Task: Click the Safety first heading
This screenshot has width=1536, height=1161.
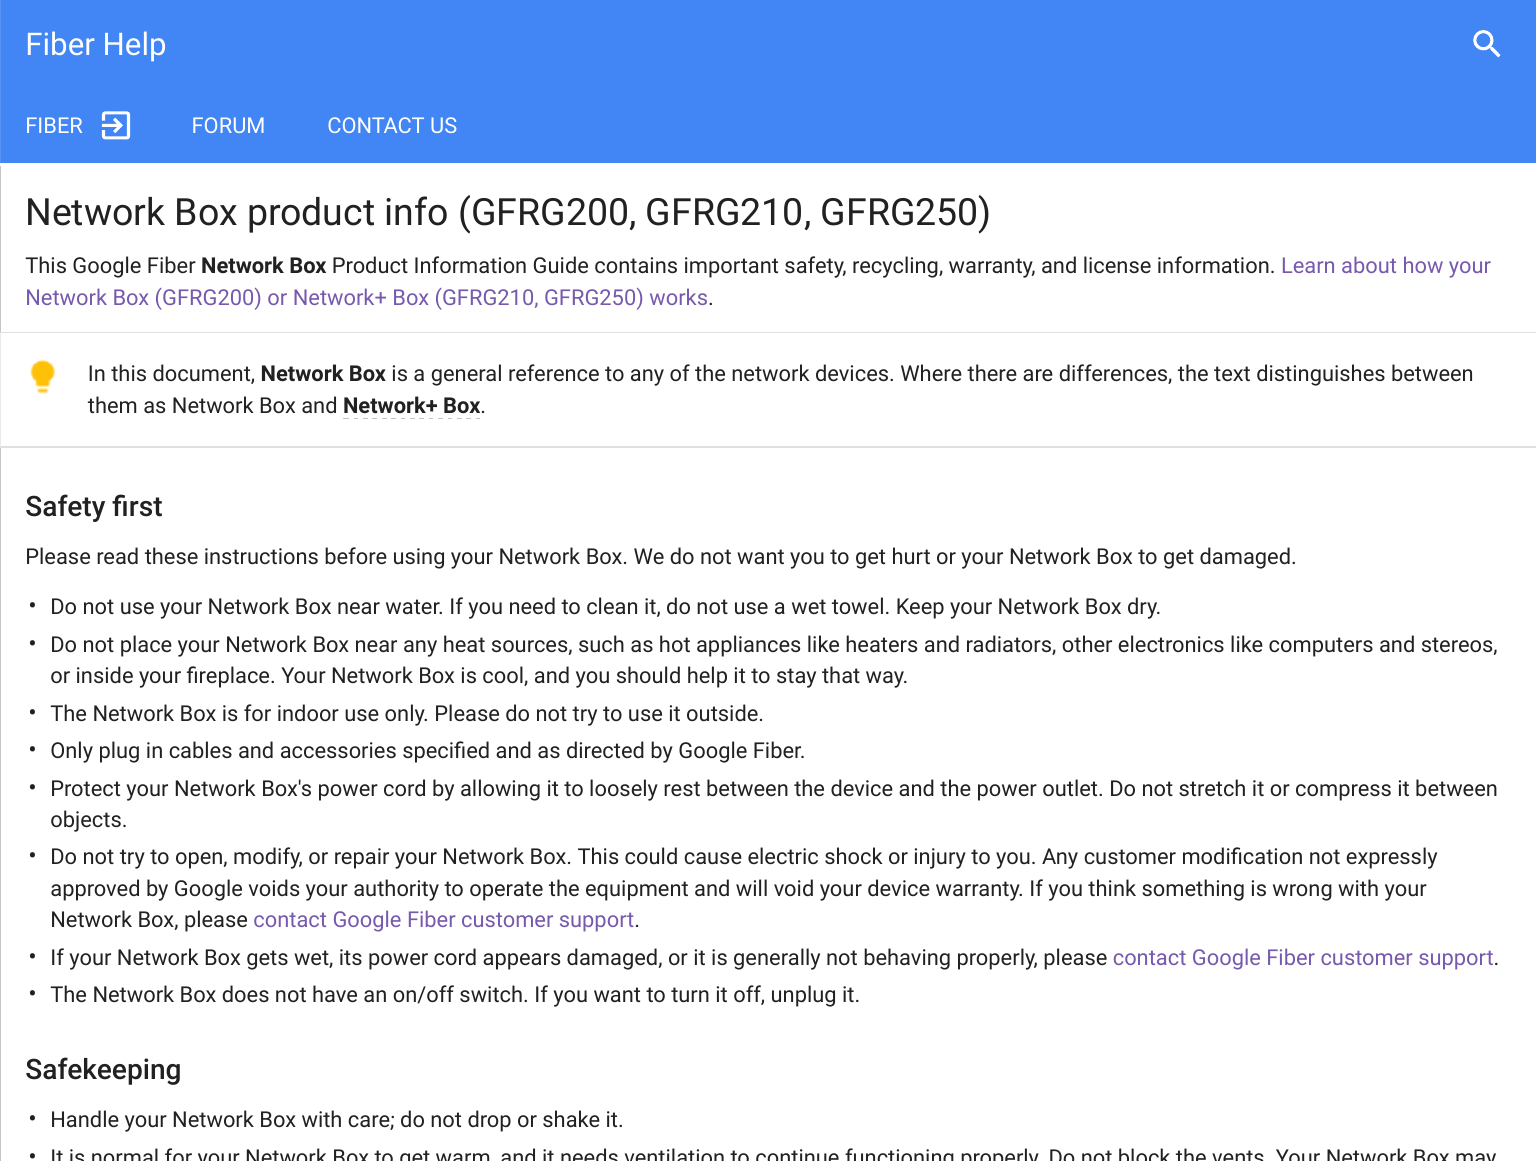Action: coord(94,507)
